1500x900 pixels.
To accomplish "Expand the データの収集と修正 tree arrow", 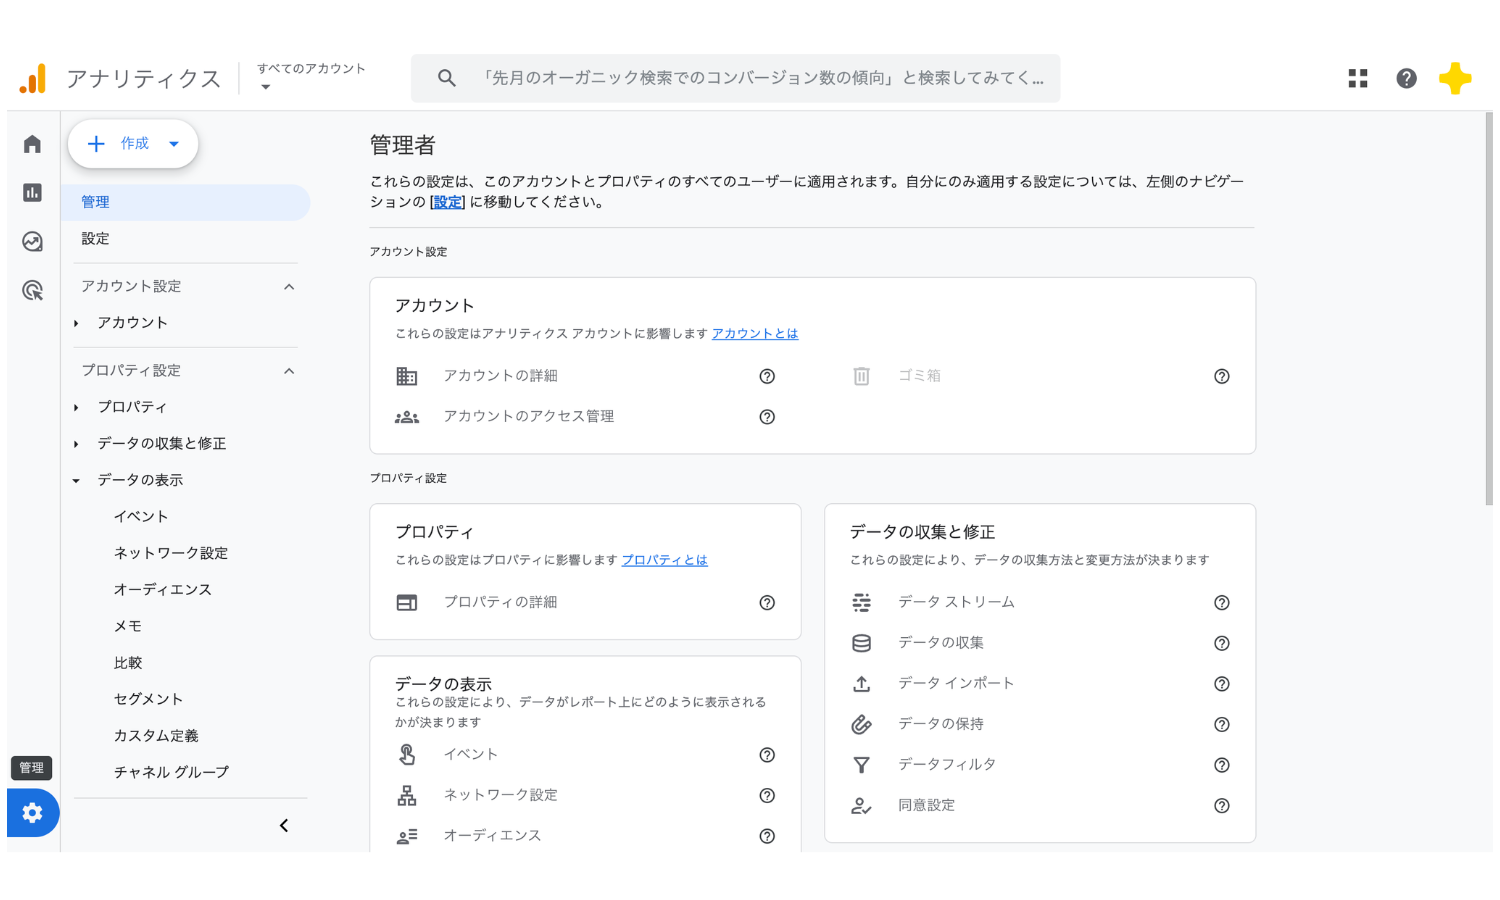I will [x=76, y=444].
